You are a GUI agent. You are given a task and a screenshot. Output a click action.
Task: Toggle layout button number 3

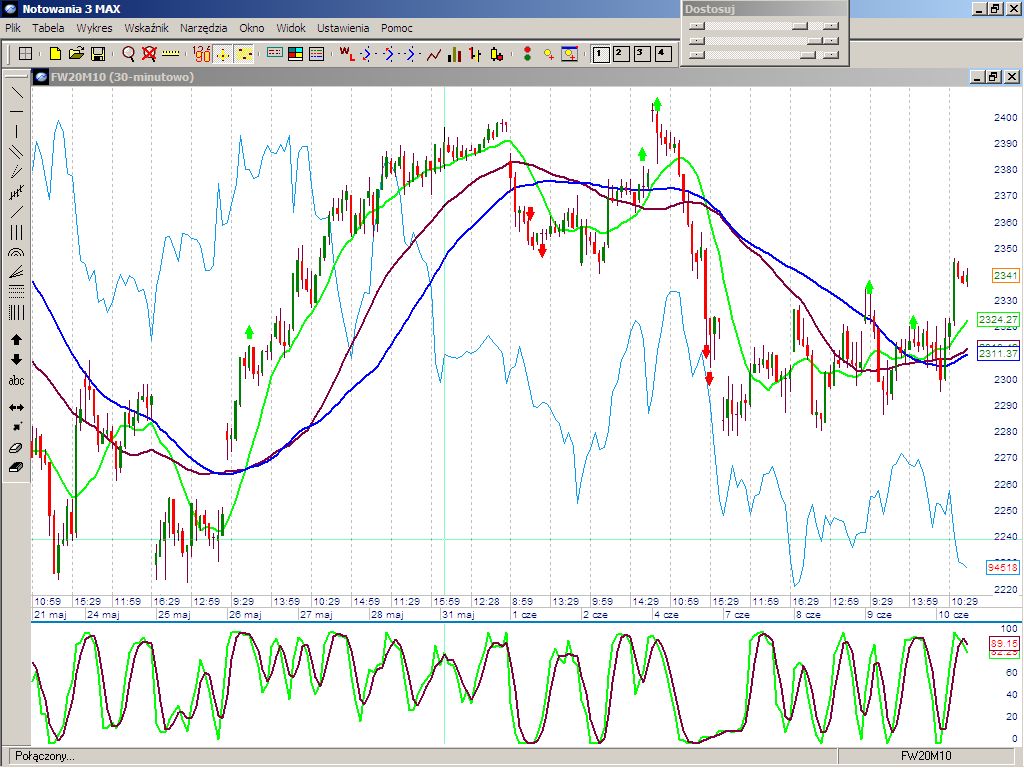point(641,53)
